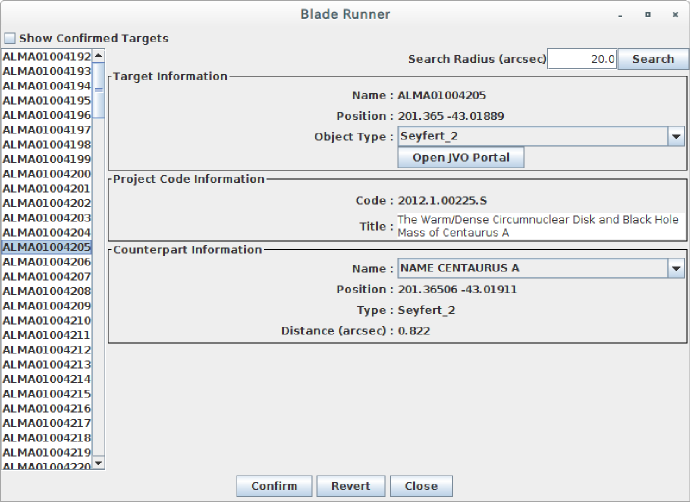Click the project title text area
The width and height of the screenshot is (690, 502).
tap(541, 226)
